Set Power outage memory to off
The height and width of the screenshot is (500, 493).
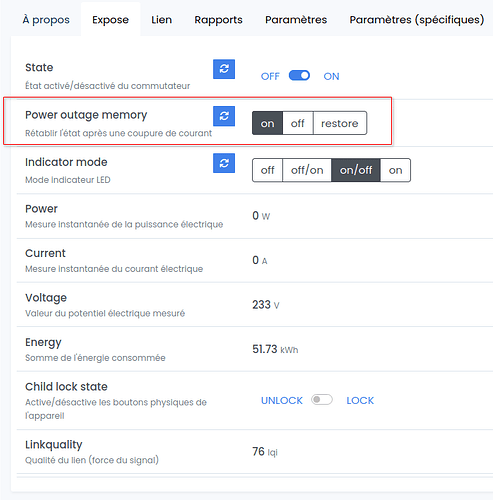(298, 123)
